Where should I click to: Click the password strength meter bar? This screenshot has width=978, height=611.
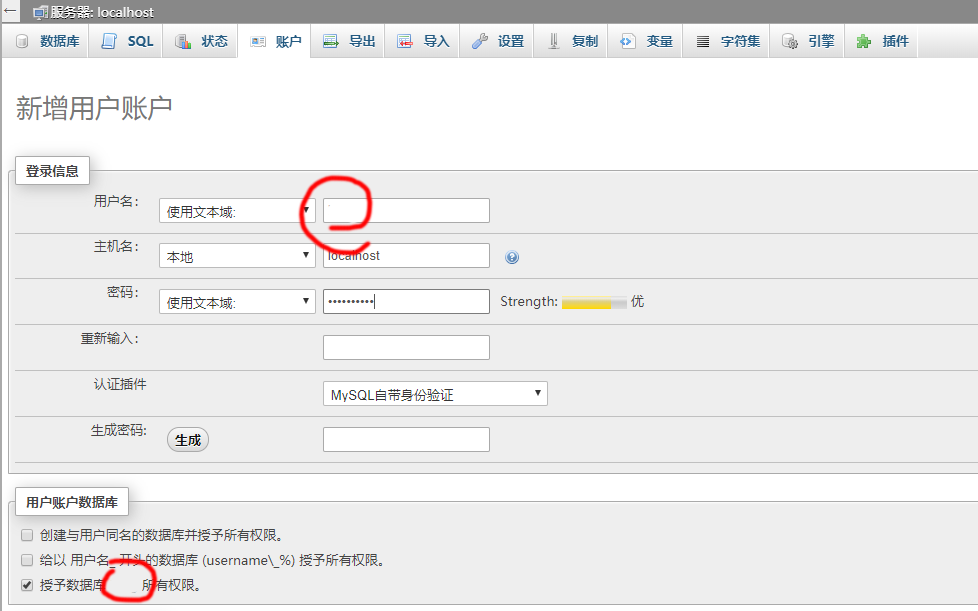click(x=594, y=302)
